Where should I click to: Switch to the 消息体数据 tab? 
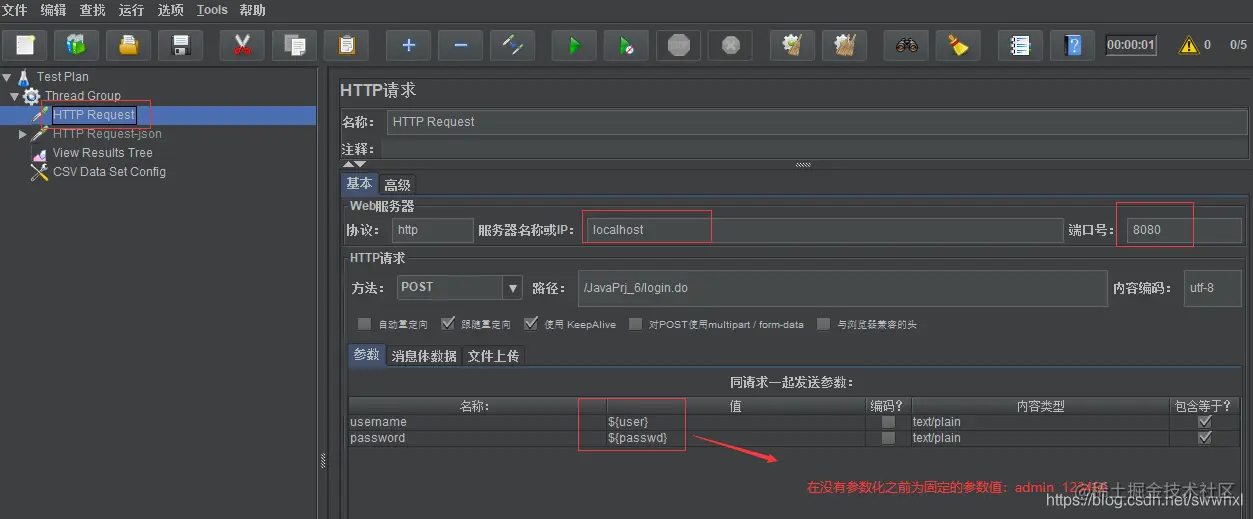(x=424, y=356)
